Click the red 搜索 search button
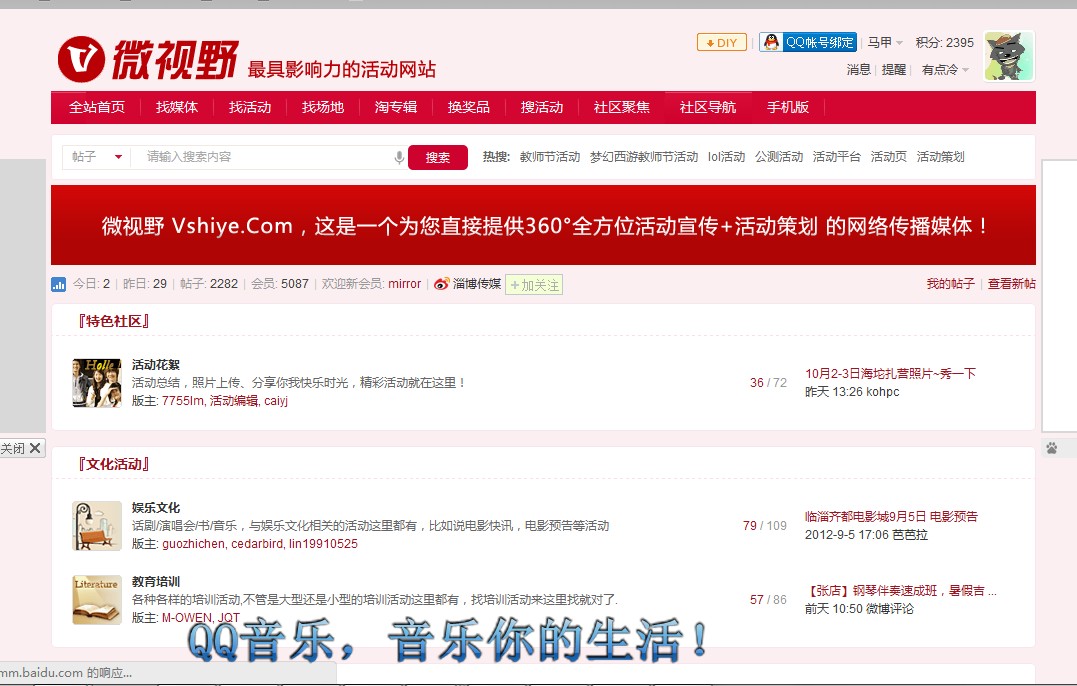The width and height of the screenshot is (1077, 686). pos(438,157)
